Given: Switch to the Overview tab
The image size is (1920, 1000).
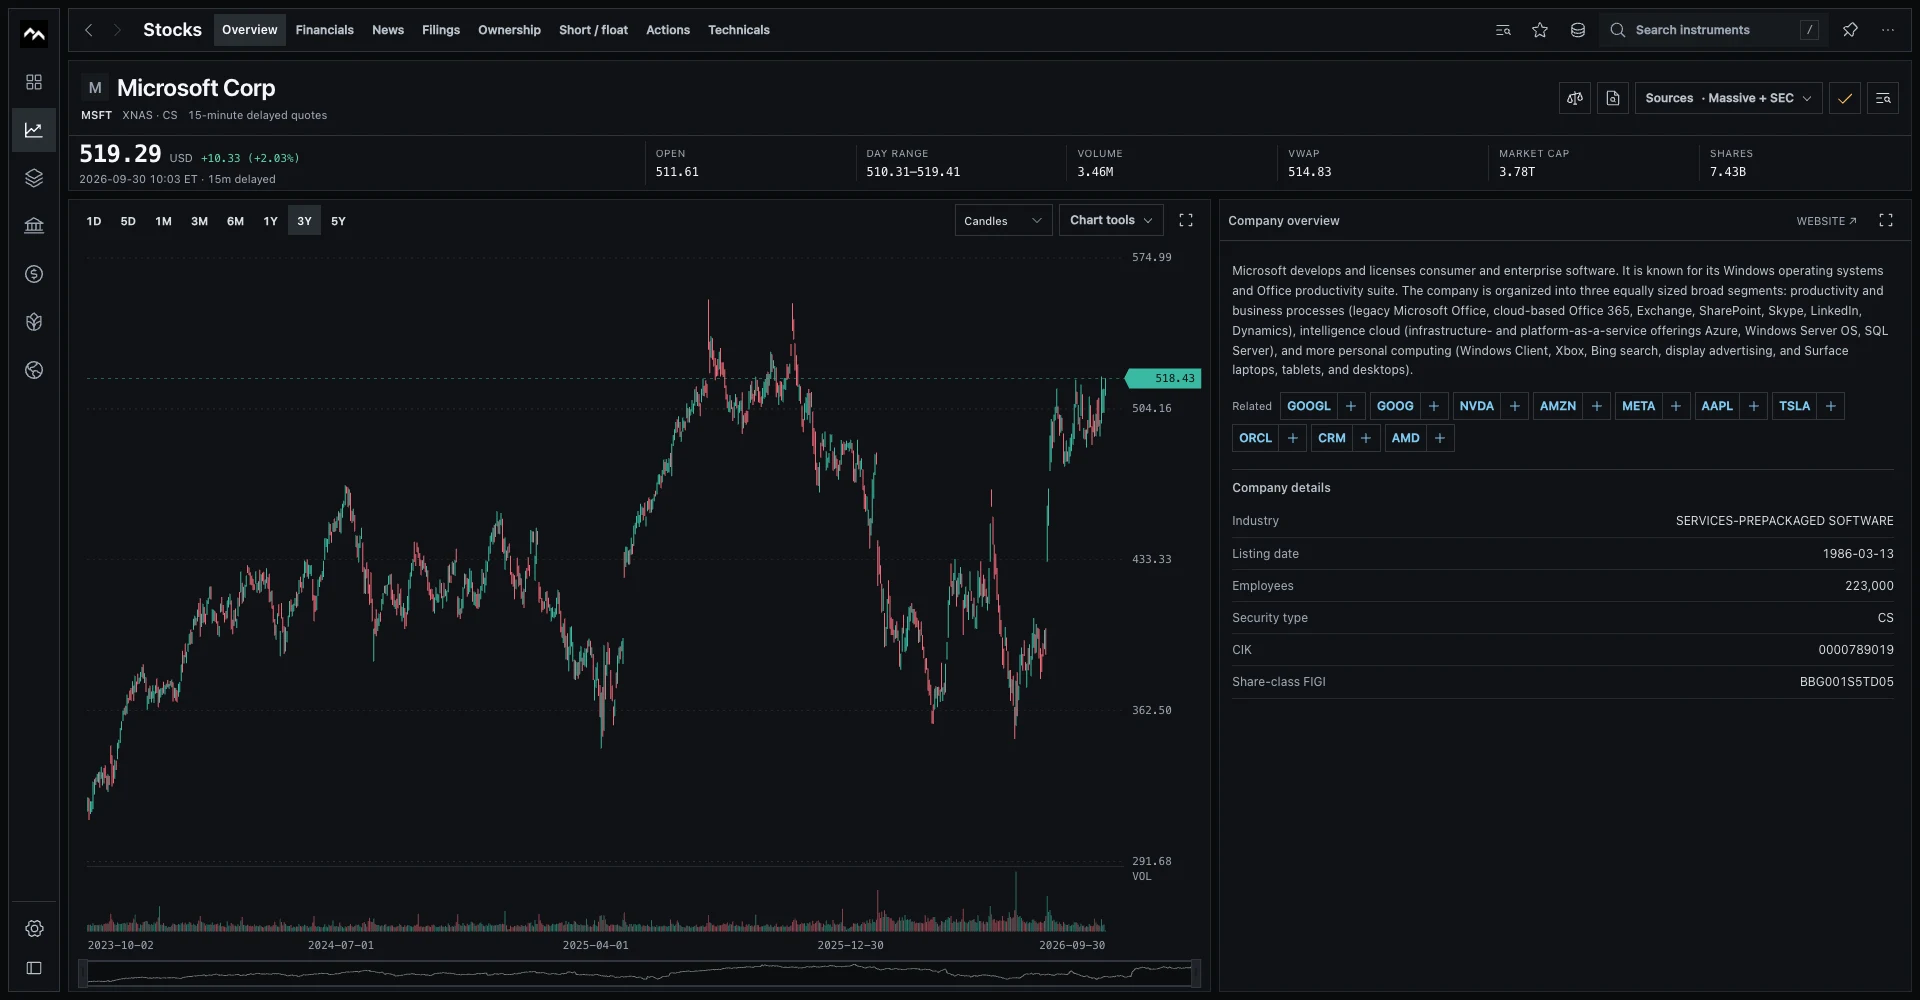Looking at the screenshot, I should coord(250,30).
